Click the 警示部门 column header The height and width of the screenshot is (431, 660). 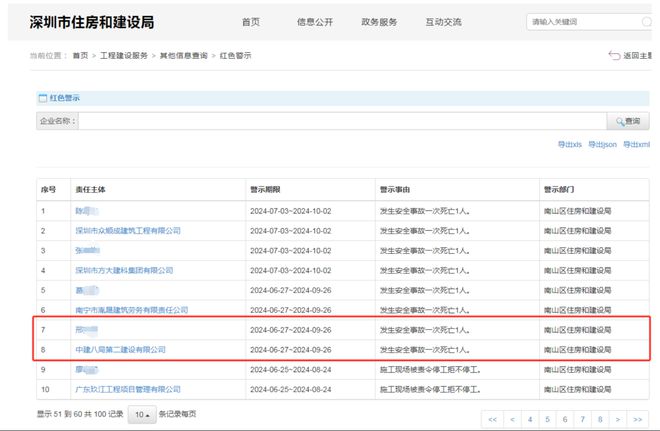(559, 190)
